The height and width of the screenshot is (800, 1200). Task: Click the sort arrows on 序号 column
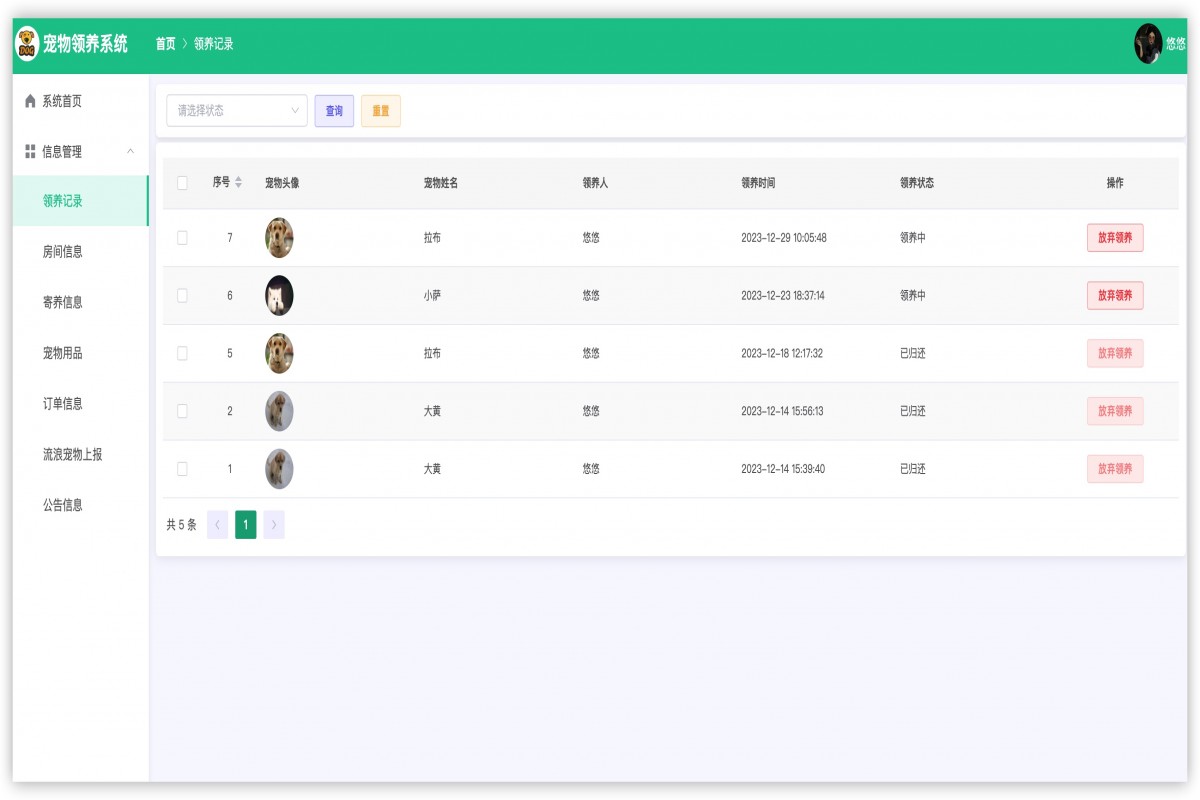tap(238, 182)
